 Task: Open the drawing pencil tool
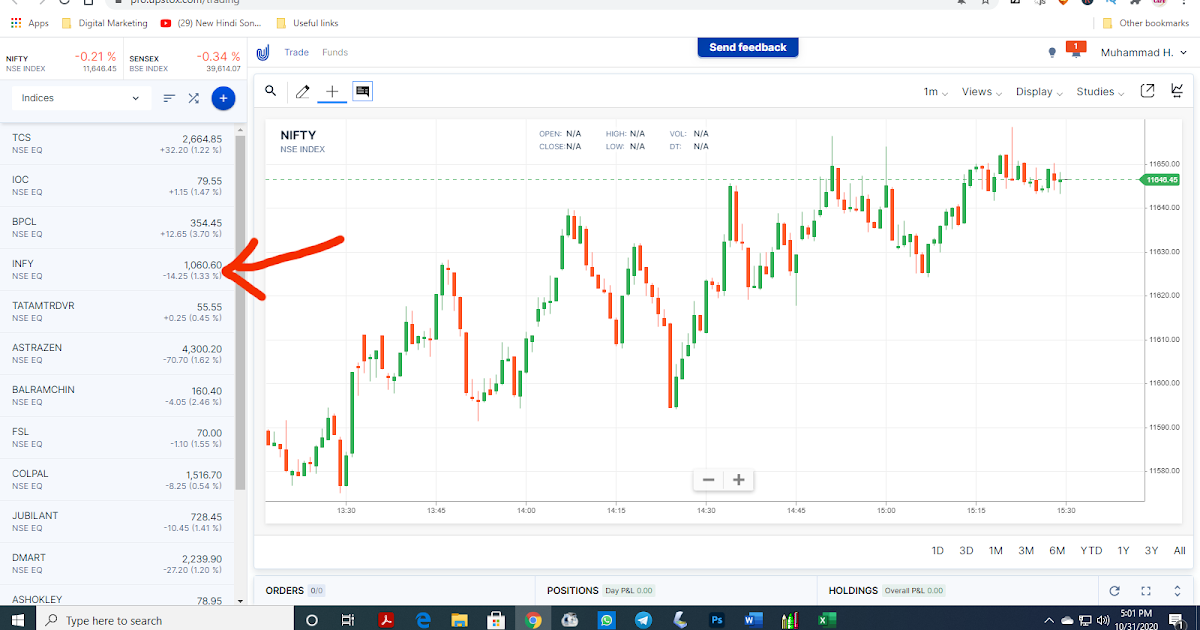(302, 91)
